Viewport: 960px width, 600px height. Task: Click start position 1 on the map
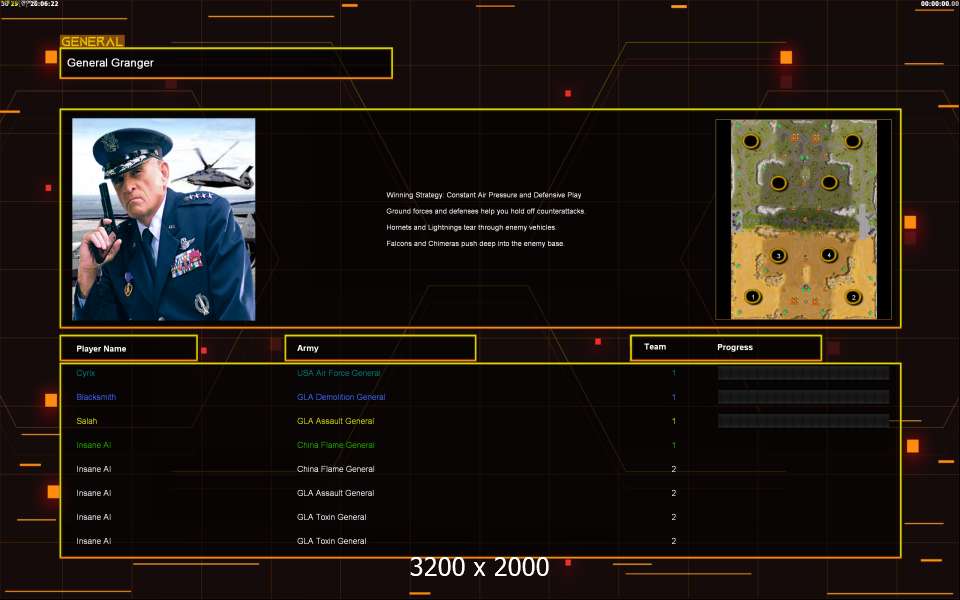753,297
